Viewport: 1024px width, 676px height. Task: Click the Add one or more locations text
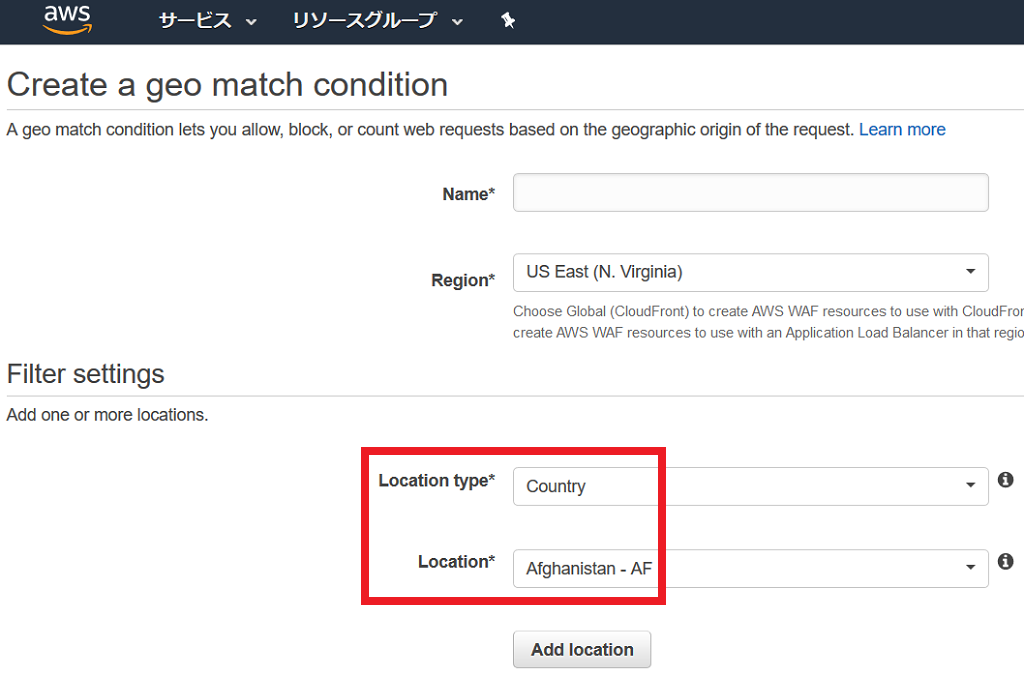[x=107, y=415]
